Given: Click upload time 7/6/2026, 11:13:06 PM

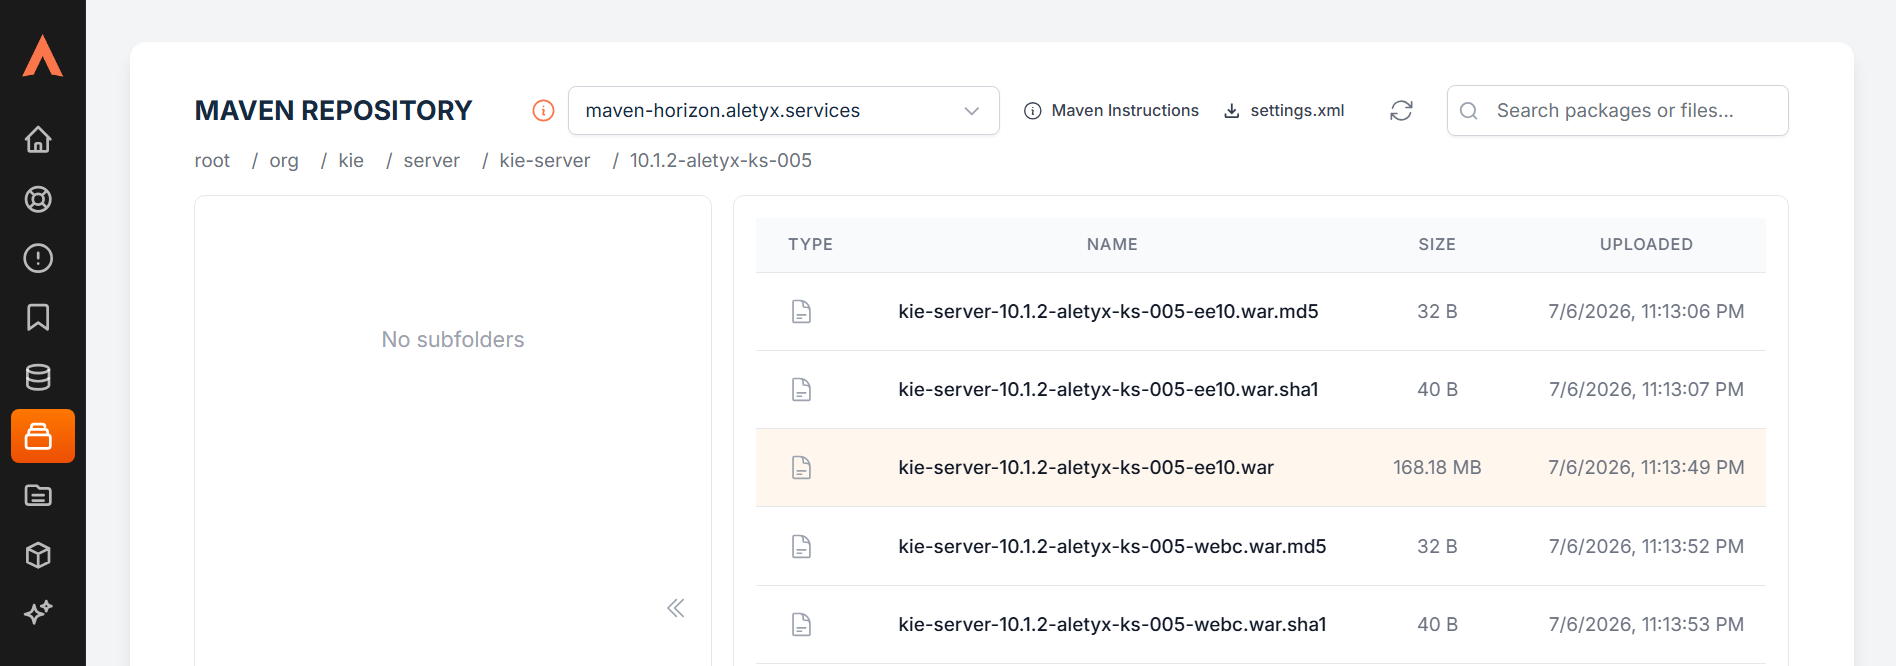Looking at the screenshot, I should (1646, 311).
